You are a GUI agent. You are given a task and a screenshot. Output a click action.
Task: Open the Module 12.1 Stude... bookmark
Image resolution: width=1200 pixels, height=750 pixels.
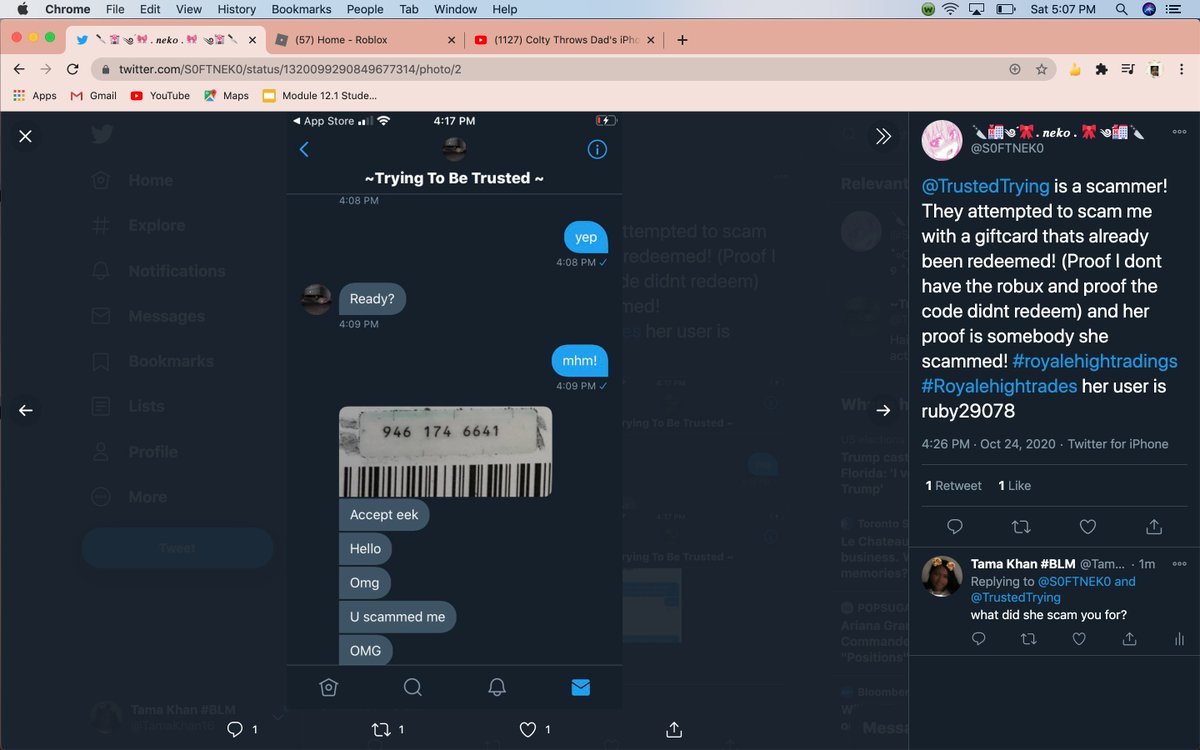click(320, 96)
